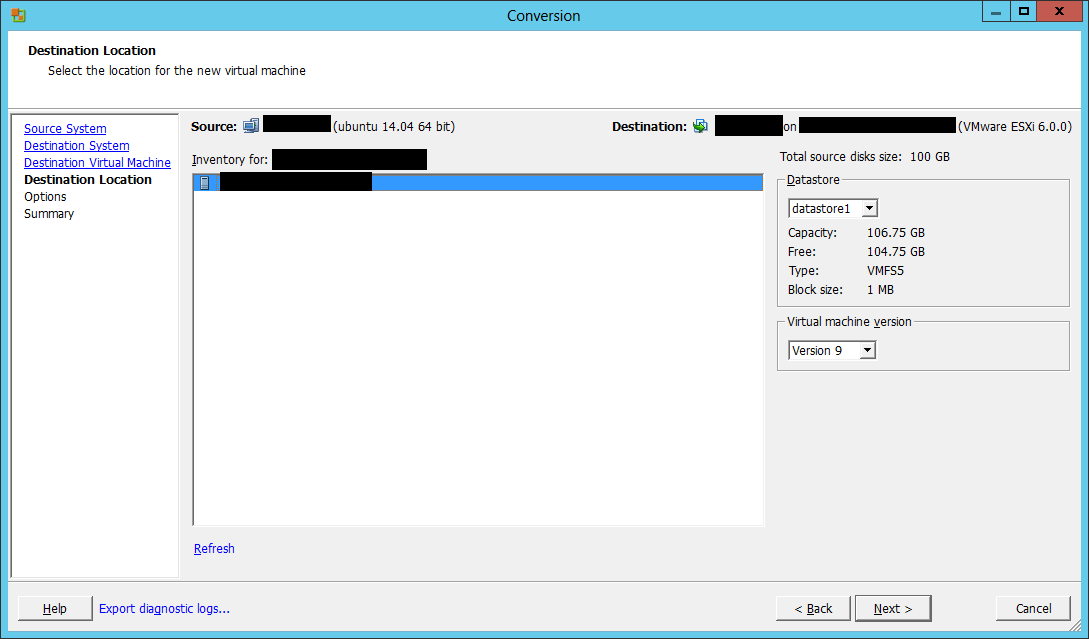Viewport: 1089px width, 639px height.
Task: Click the Block size value 1 MB
Action: [x=881, y=290]
